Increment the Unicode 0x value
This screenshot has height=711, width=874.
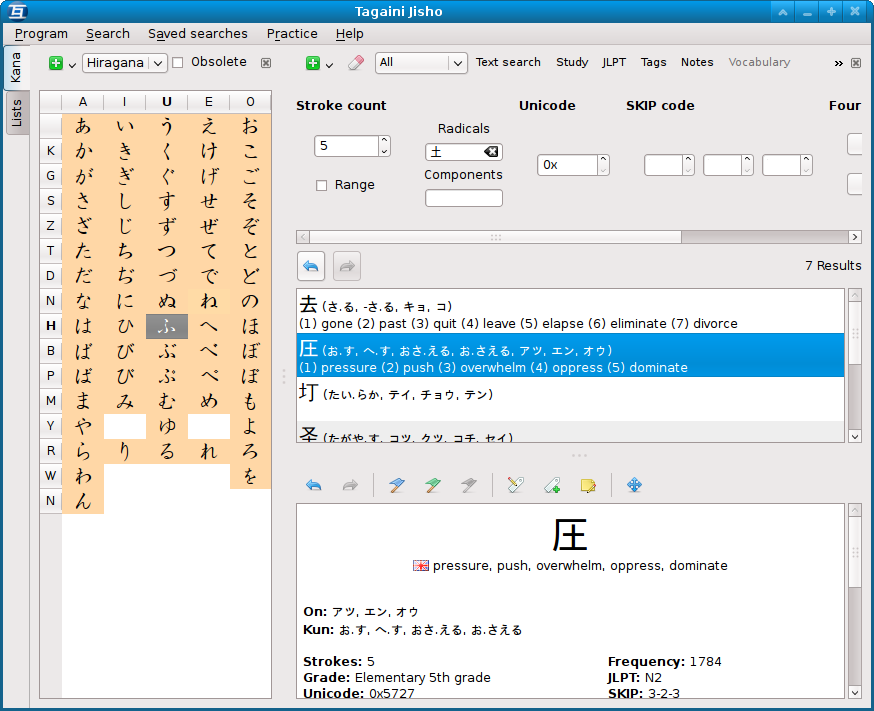coord(603,159)
